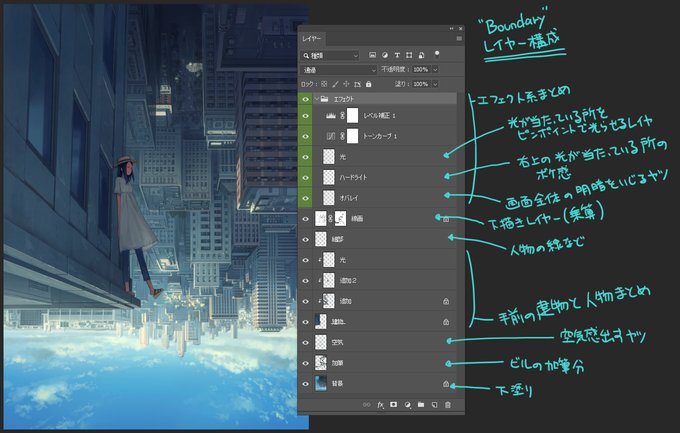
Task: Filter layers by type (text) layers
Action: coord(397,55)
